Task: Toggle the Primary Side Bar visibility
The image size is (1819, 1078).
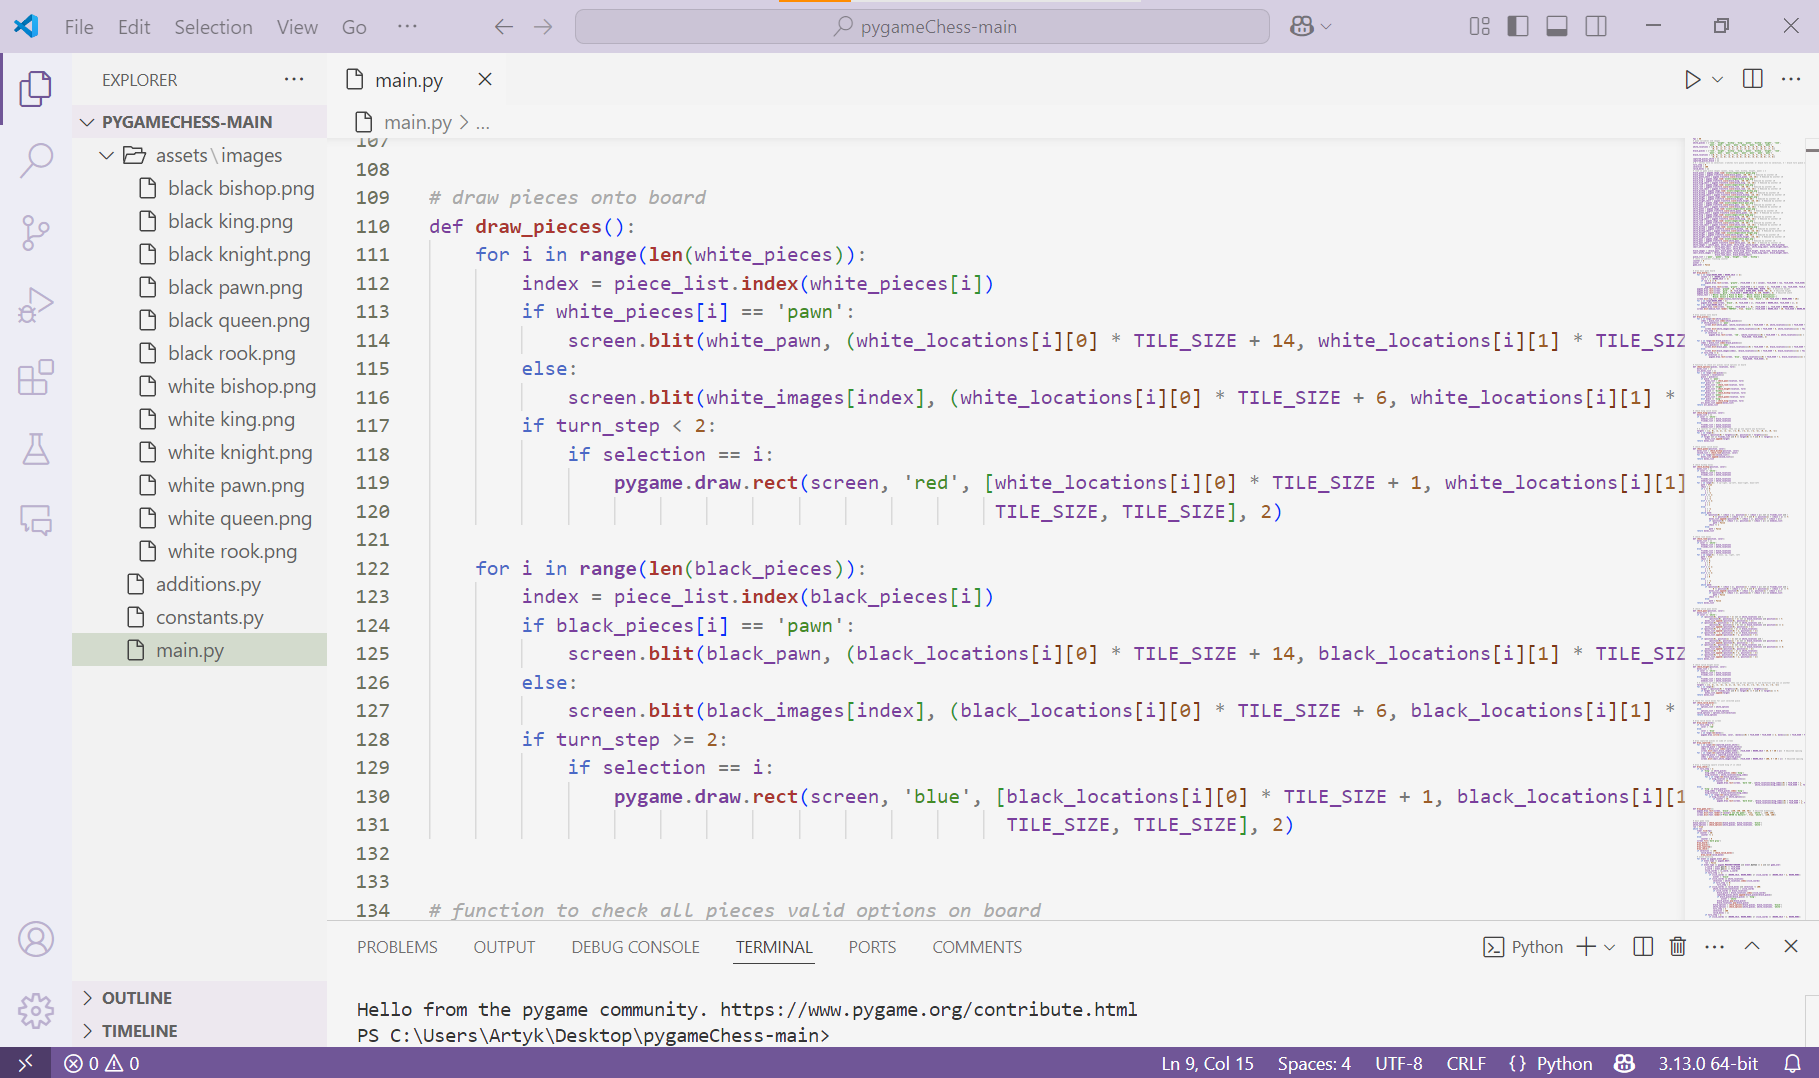Action: click(x=1517, y=27)
